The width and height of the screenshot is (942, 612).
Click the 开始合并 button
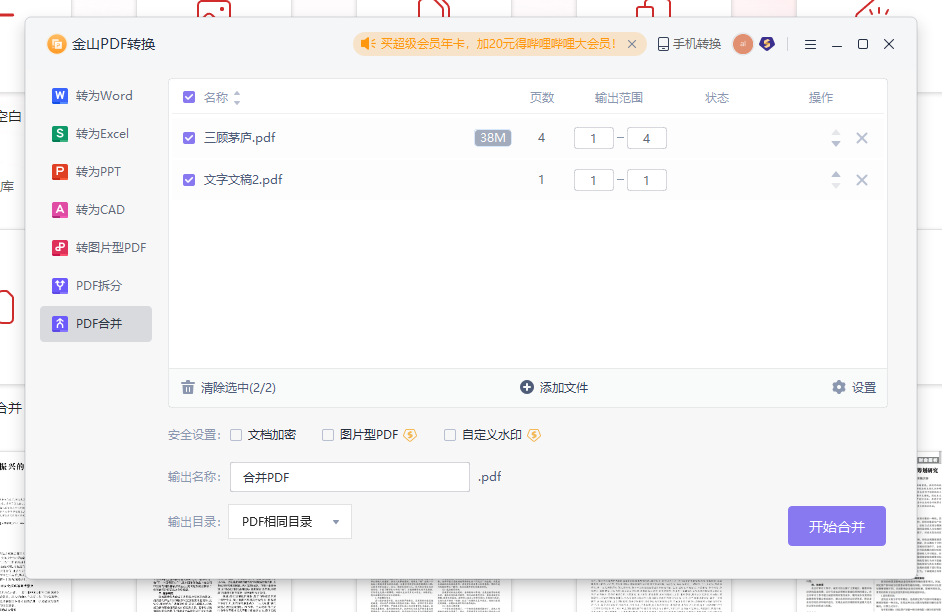tap(837, 526)
